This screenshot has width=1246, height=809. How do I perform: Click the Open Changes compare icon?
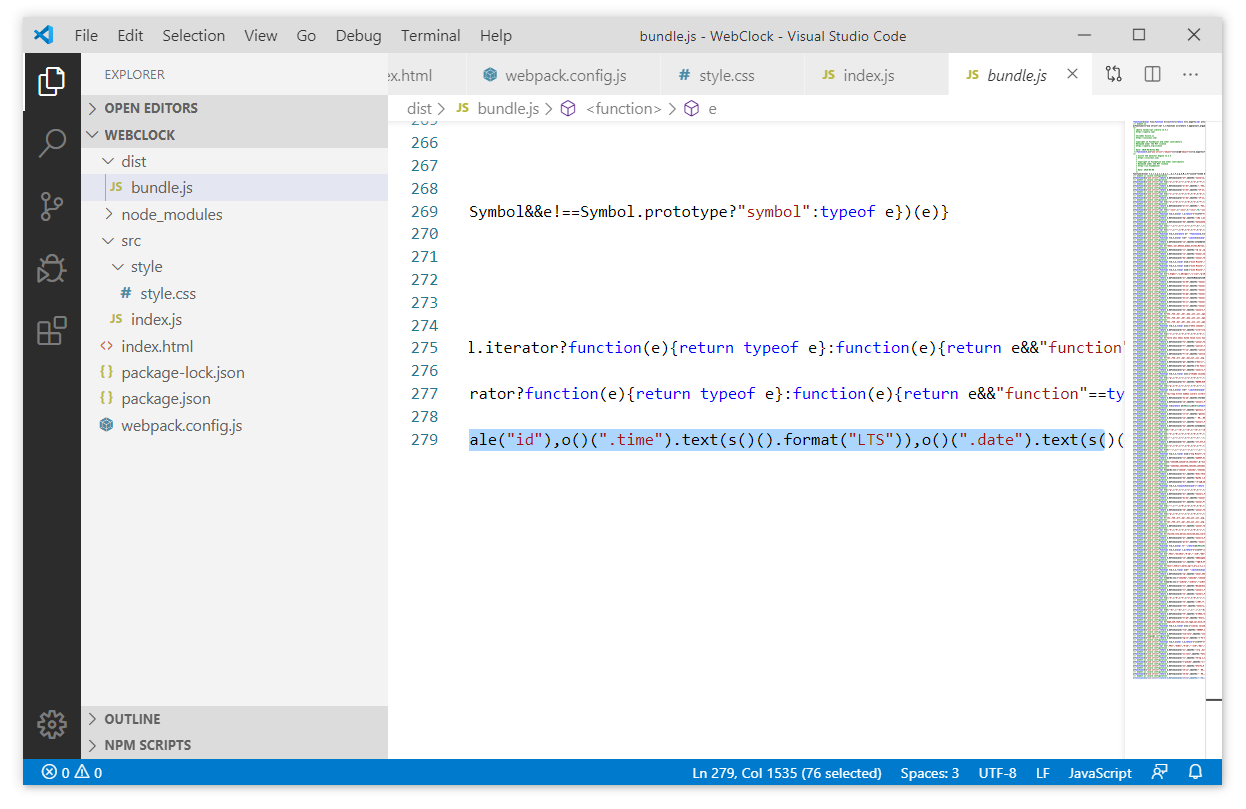[x=1114, y=75]
